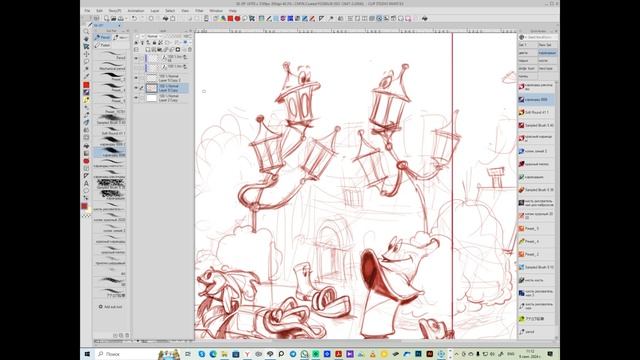The image size is (640, 360).
Task: Open the Layer menu
Action: point(155,11)
